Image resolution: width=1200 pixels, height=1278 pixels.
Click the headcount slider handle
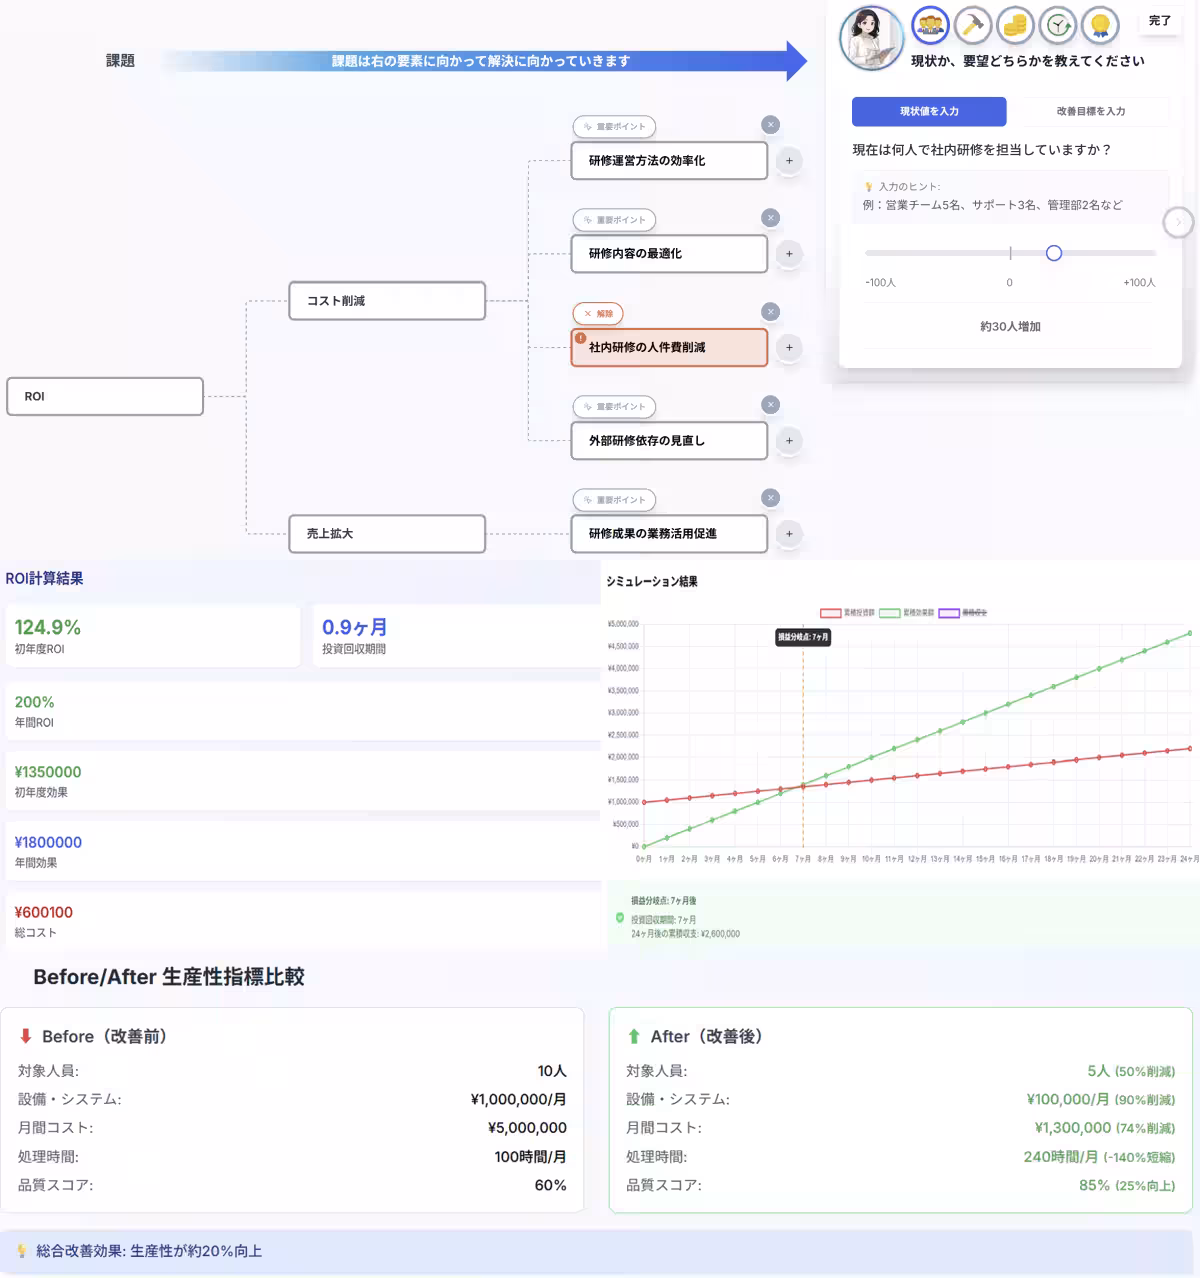pyautogui.click(x=1053, y=254)
